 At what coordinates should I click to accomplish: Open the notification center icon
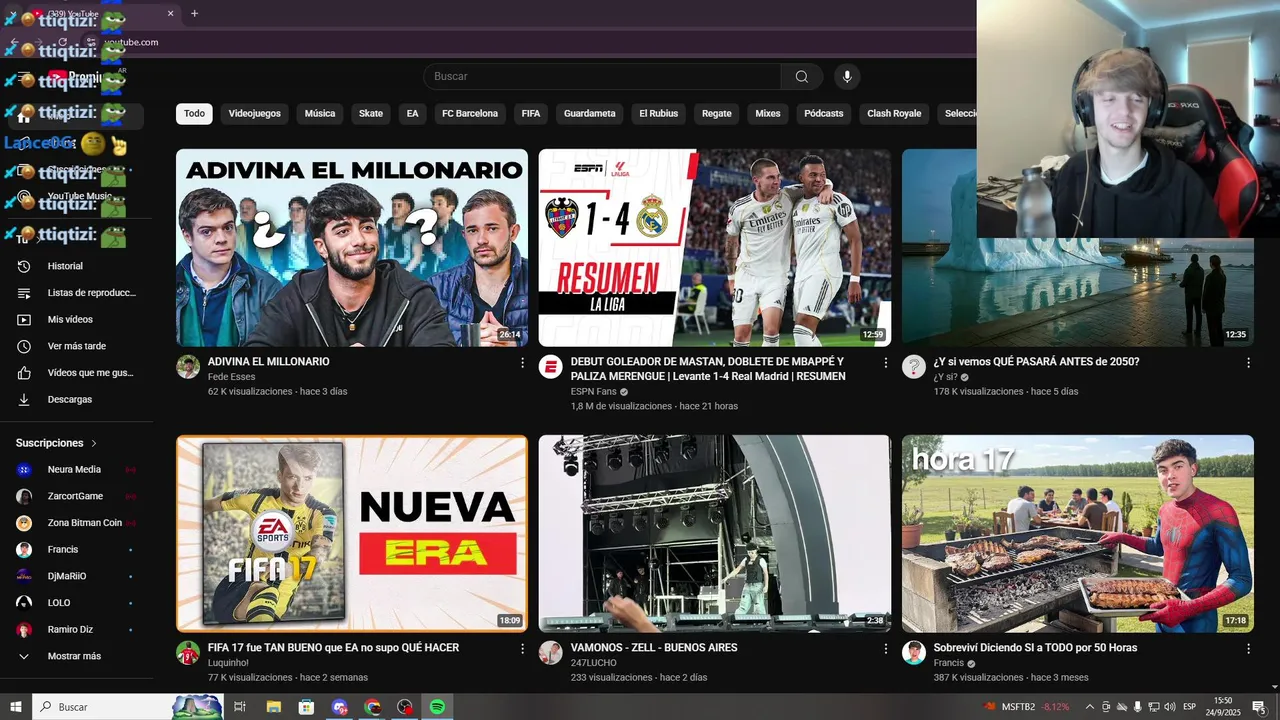(1258, 707)
